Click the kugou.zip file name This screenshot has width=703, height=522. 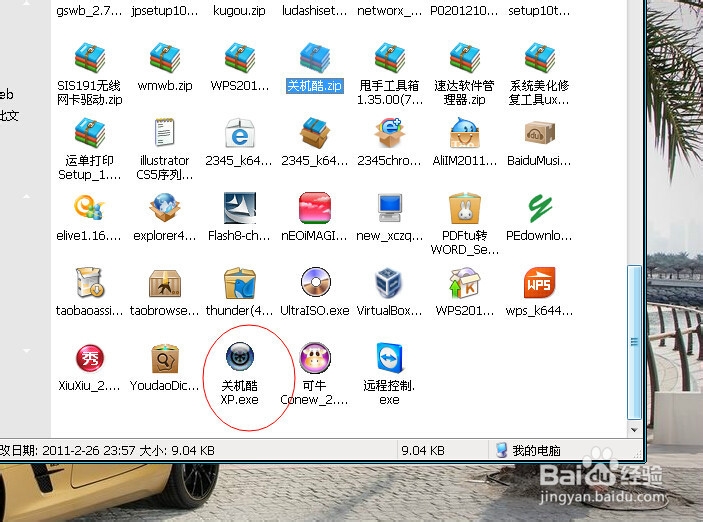pos(239,11)
